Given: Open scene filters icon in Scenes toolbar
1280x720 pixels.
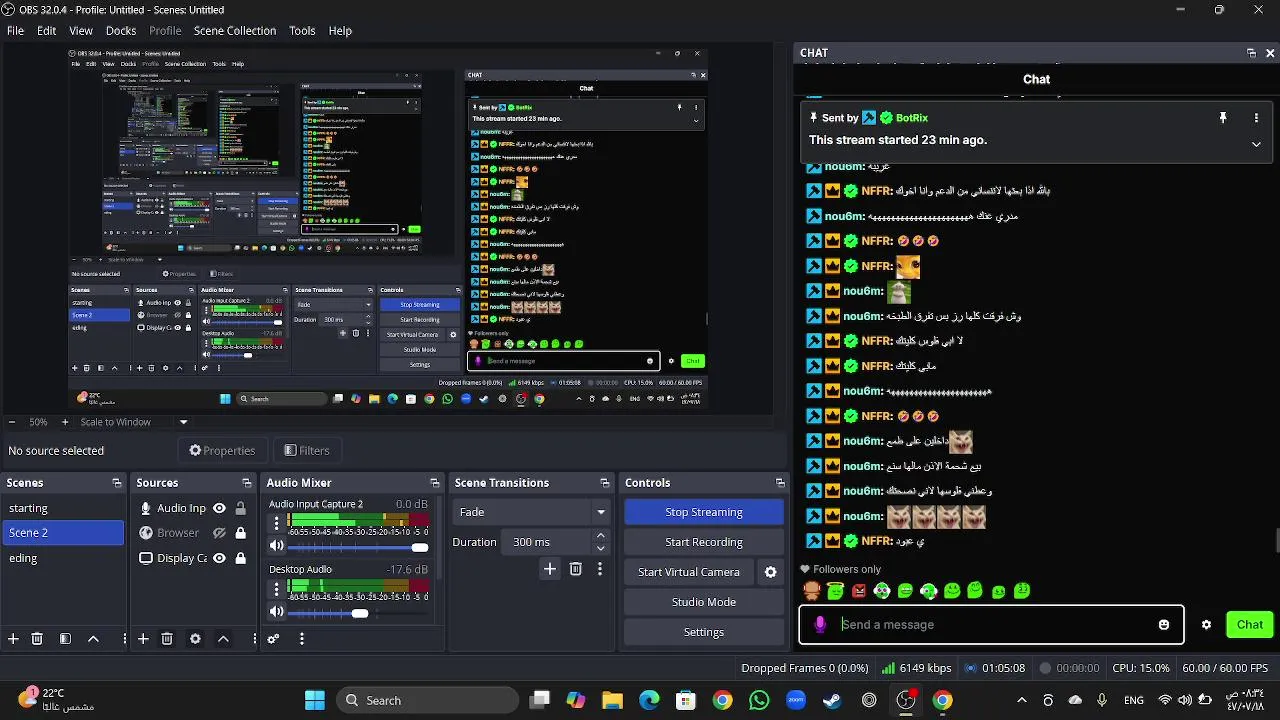Looking at the screenshot, I should [x=65, y=639].
